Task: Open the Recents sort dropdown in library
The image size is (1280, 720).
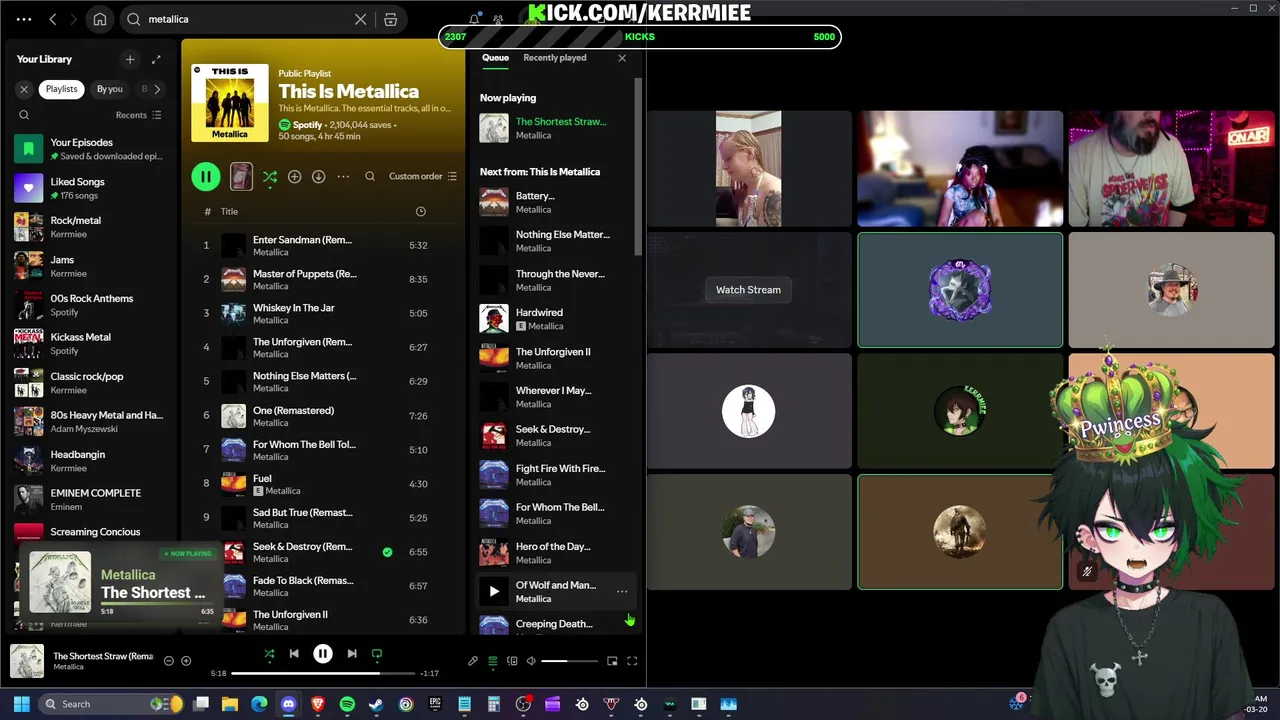Action: point(138,115)
